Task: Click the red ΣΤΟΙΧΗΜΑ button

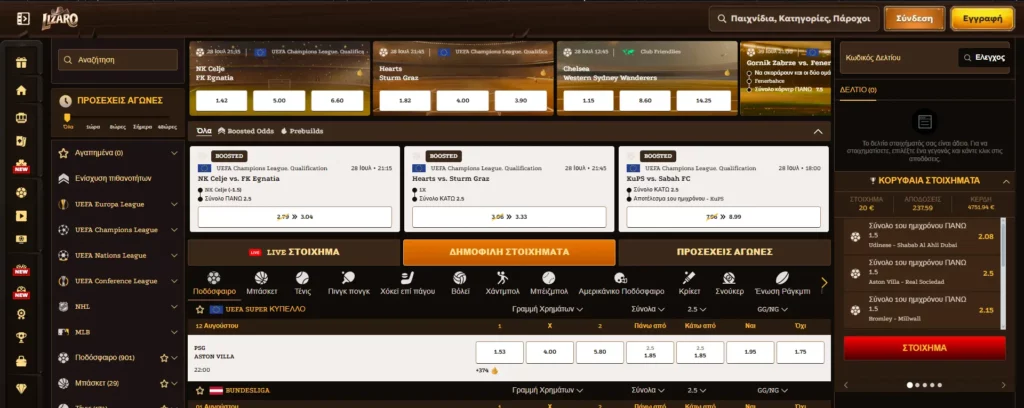Action: (x=924, y=348)
